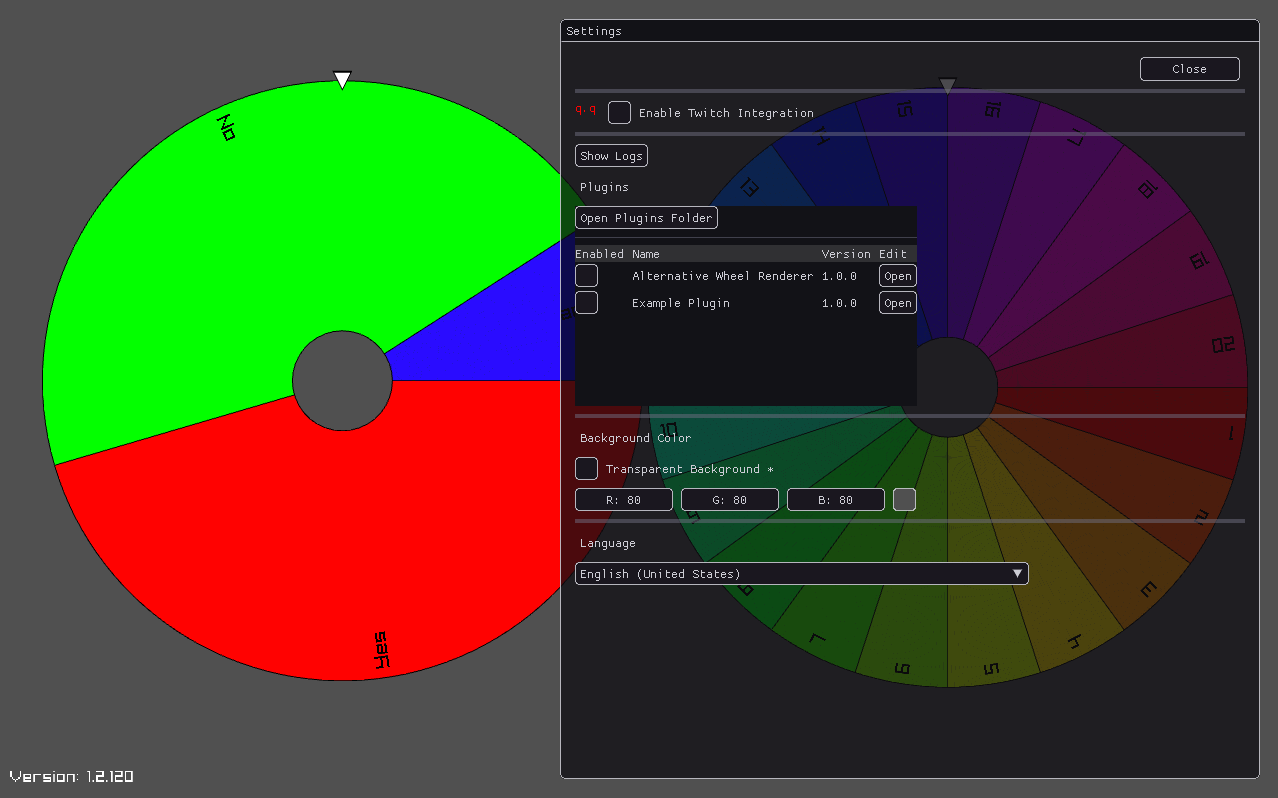Click the gray center hub of the left wheel
This screenshot has width=1278, height=798.
click(342, 381)
